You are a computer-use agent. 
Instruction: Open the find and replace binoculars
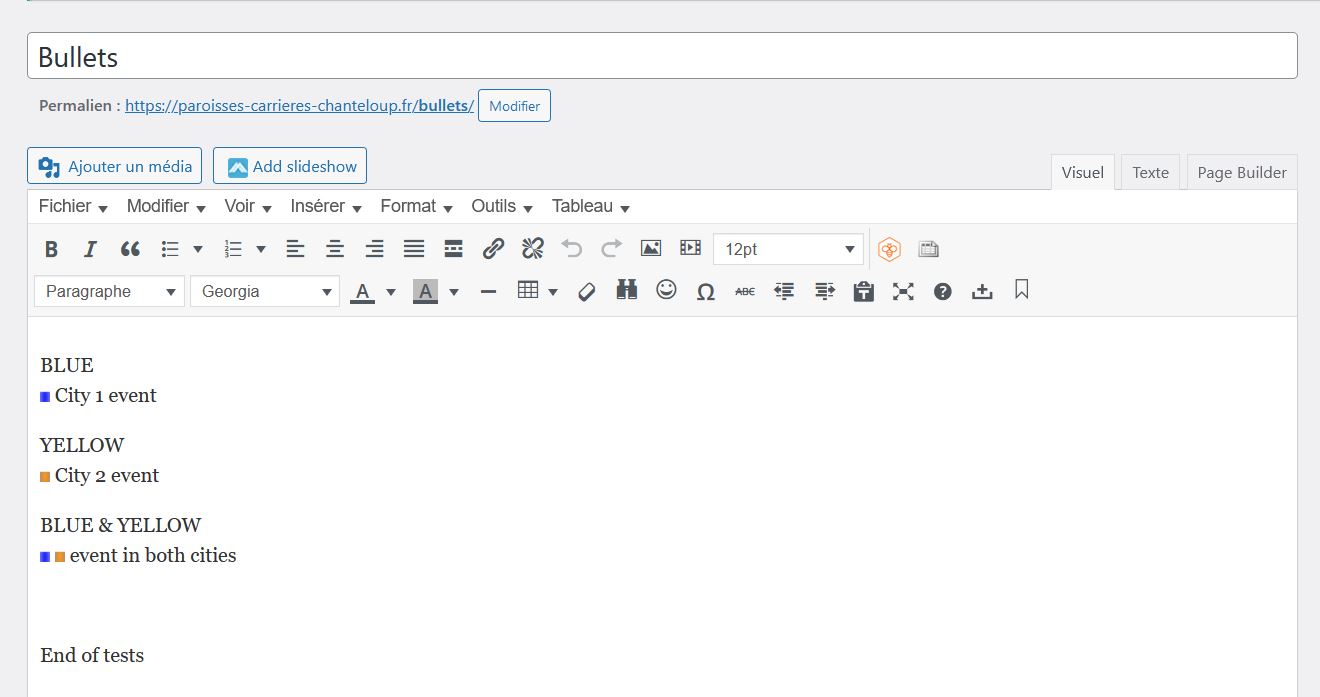[627, 291]
